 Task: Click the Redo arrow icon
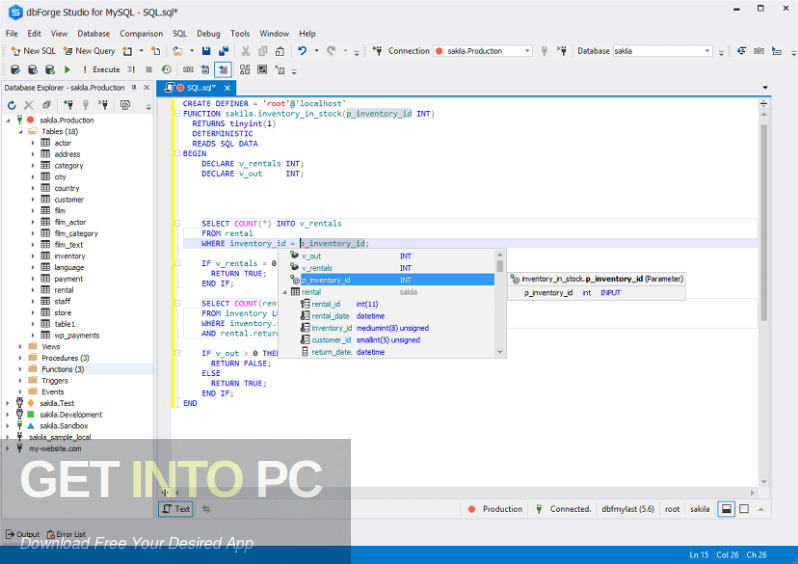[x=331, y=51]
